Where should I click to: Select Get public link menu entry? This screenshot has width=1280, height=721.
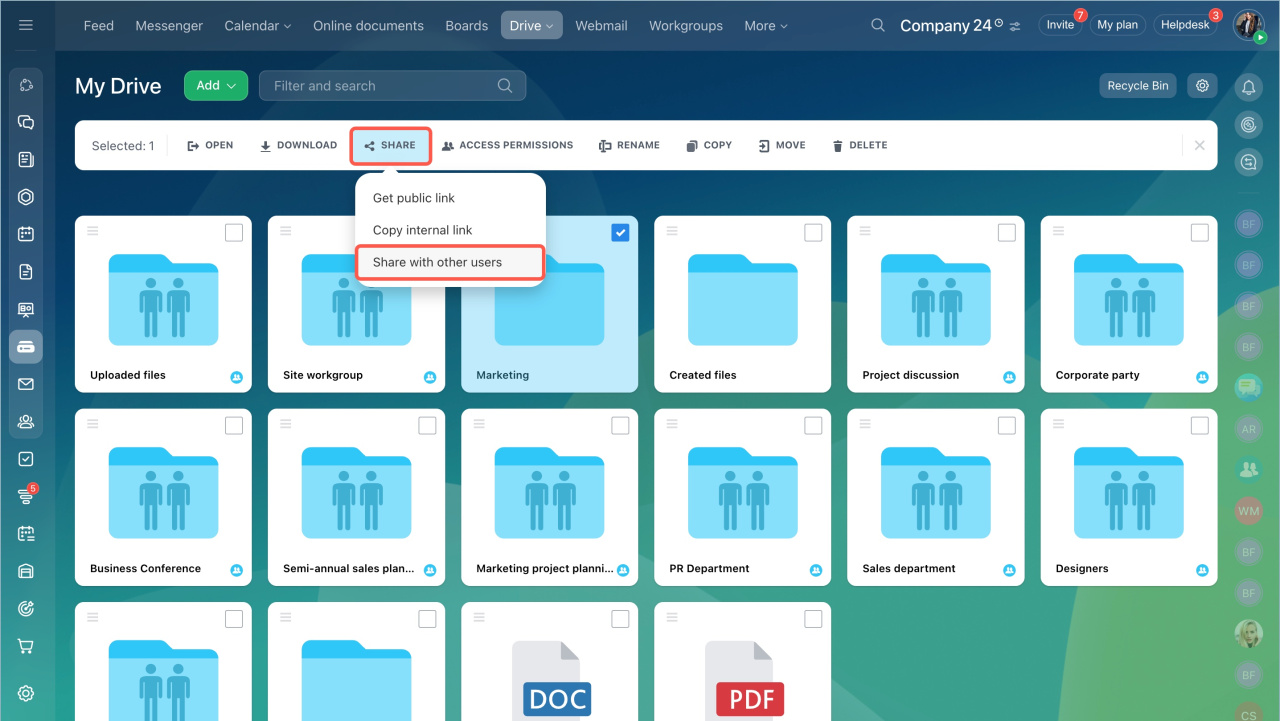pos(414,198)
